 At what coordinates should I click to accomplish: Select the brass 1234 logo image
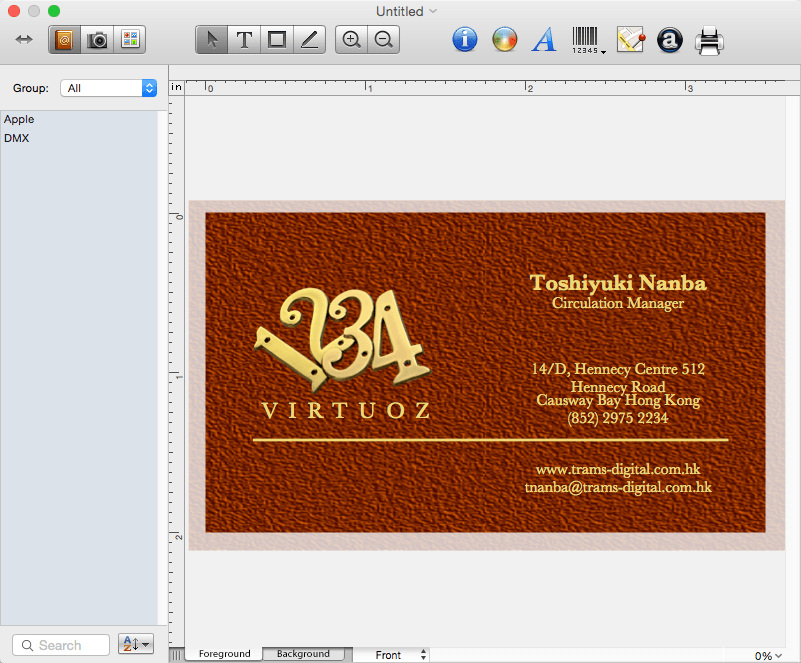(342, 338)
